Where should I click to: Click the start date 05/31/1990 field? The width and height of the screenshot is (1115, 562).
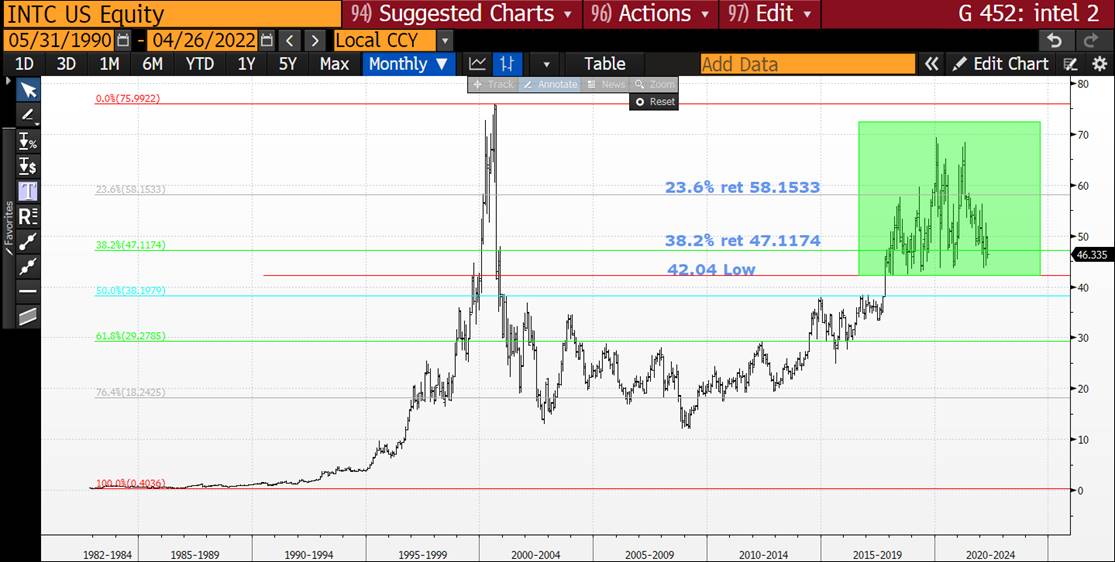[60, 40]
